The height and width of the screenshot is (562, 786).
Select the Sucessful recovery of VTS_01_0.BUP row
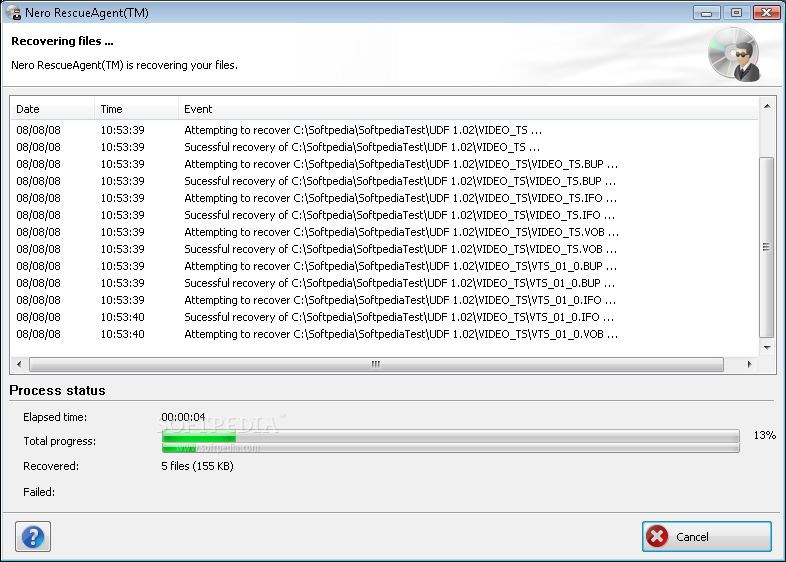(384, 284)
